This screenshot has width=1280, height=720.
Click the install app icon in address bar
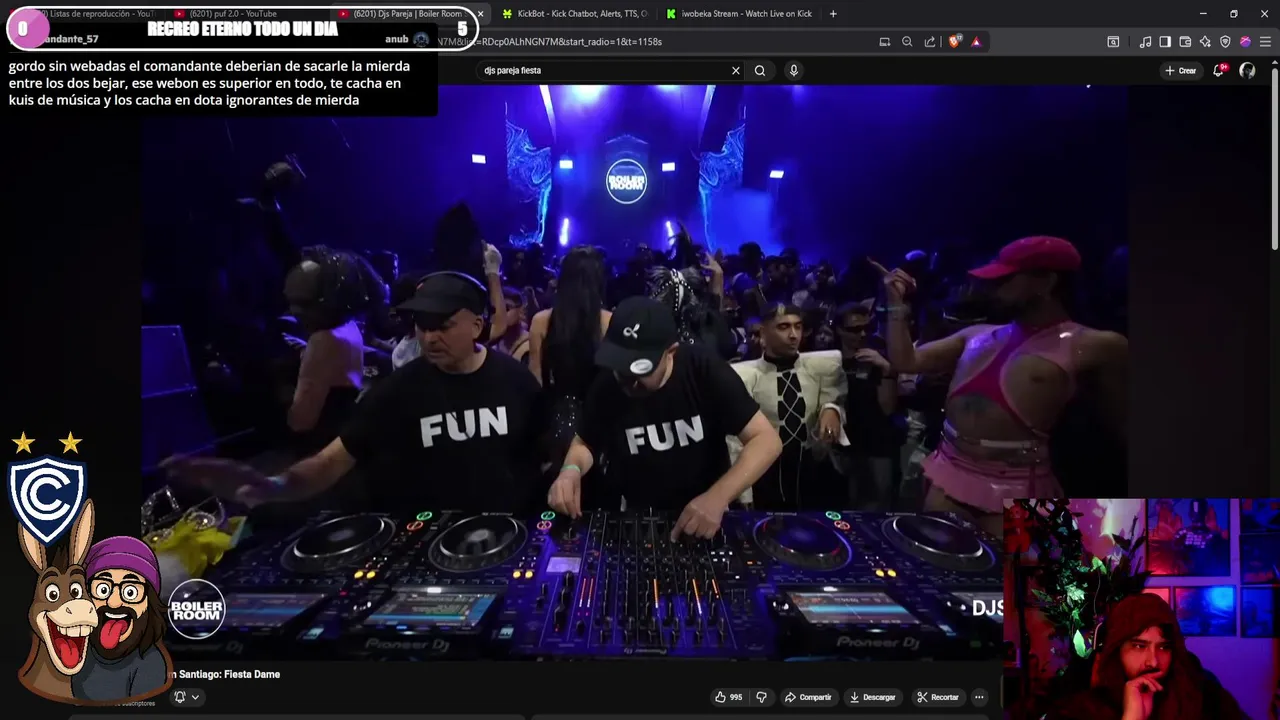[x=884, y=42]
